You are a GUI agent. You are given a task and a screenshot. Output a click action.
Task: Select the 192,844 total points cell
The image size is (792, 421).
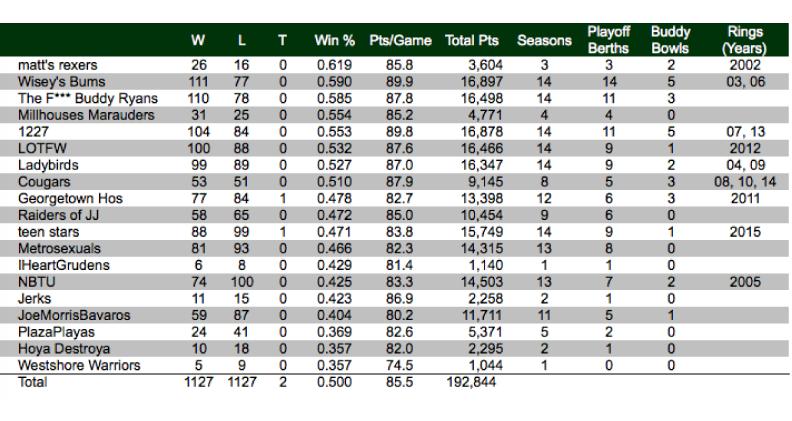(471, 382)
